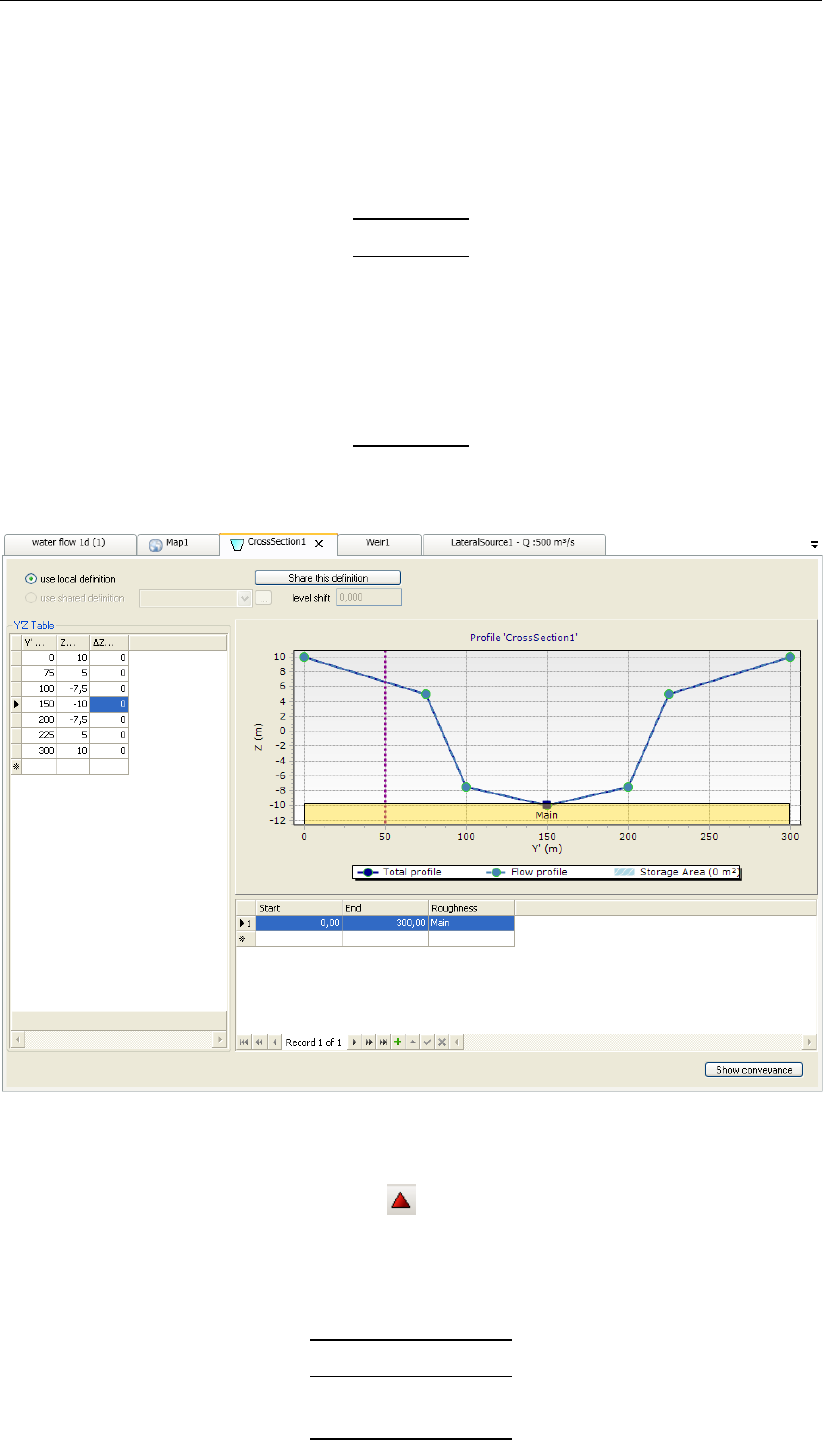
Task: Click Start column header in roughness table
Action: [299, 908]
